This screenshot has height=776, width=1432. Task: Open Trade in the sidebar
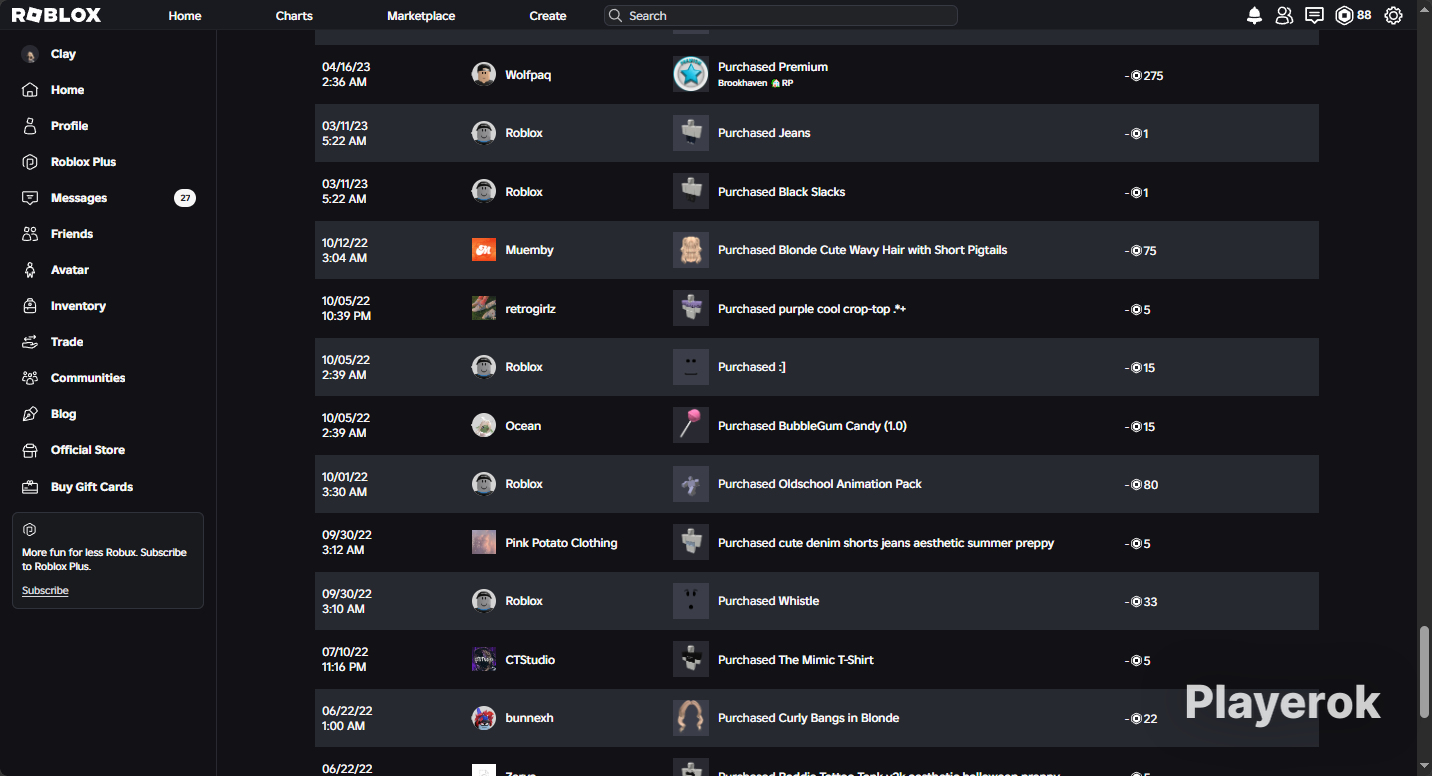(x=66, y=342)
